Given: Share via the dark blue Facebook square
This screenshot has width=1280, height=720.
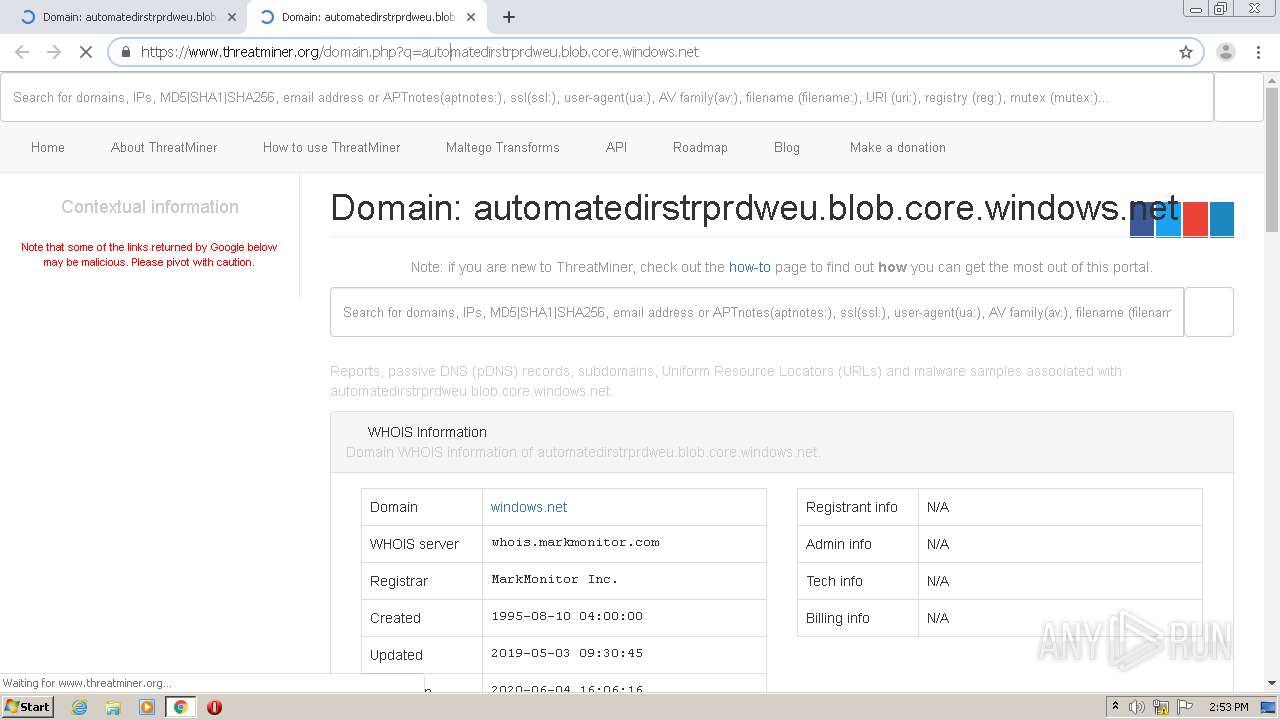Looking at the screenshot, I should click(x=1142, y=219).
